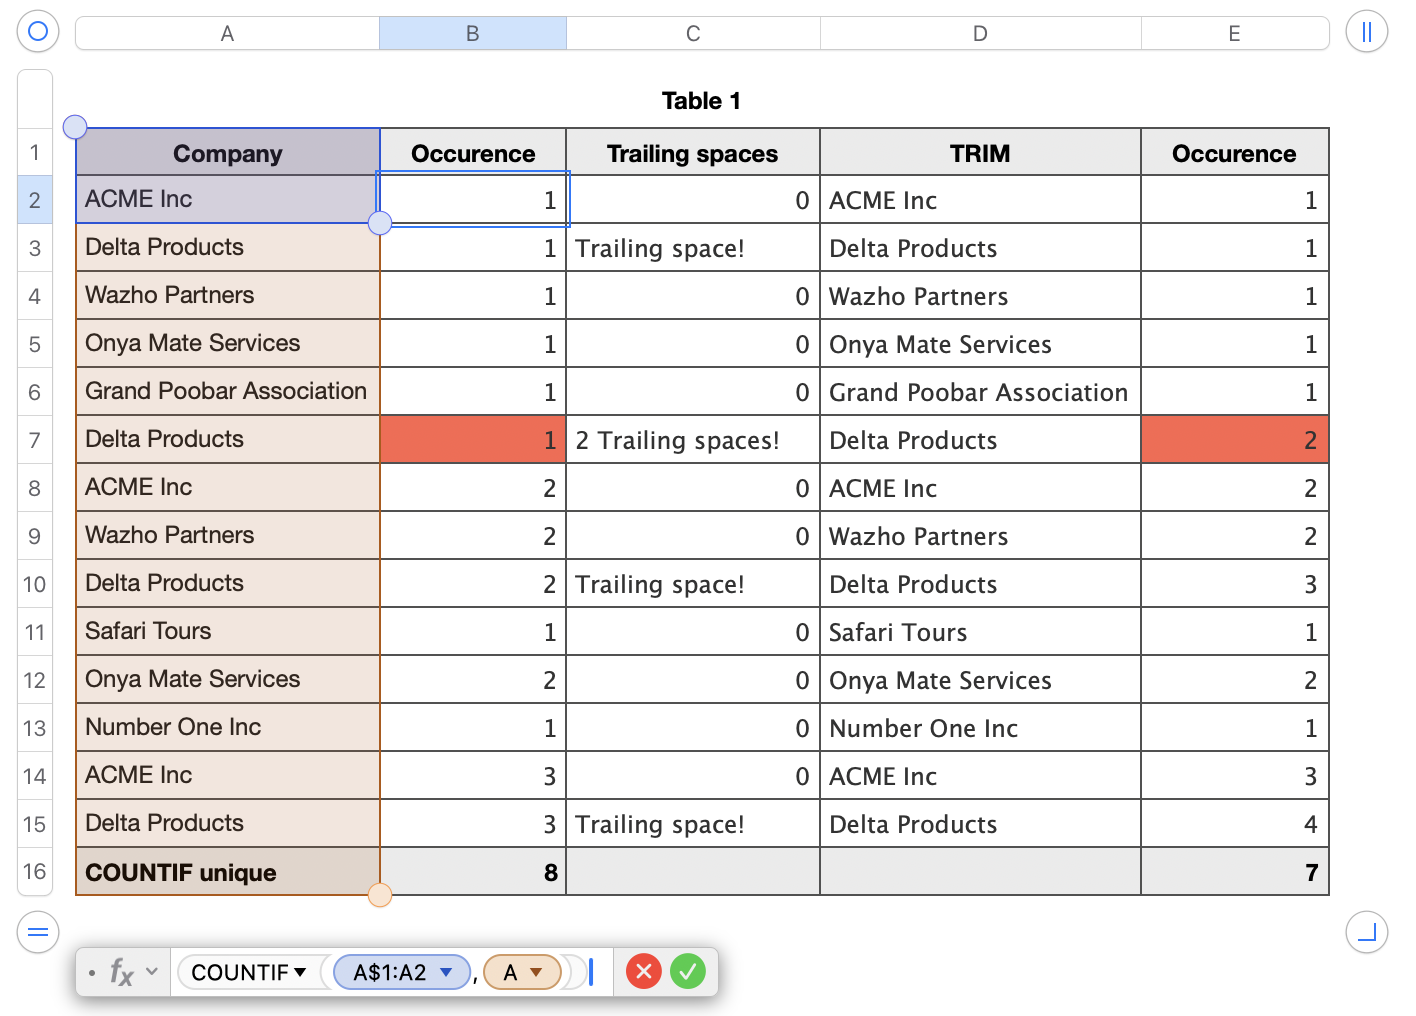Select "Trailing space!" cell in row 10
Image resolution: width=1416 pixels, height=1016 pixels.
(693, 583)
